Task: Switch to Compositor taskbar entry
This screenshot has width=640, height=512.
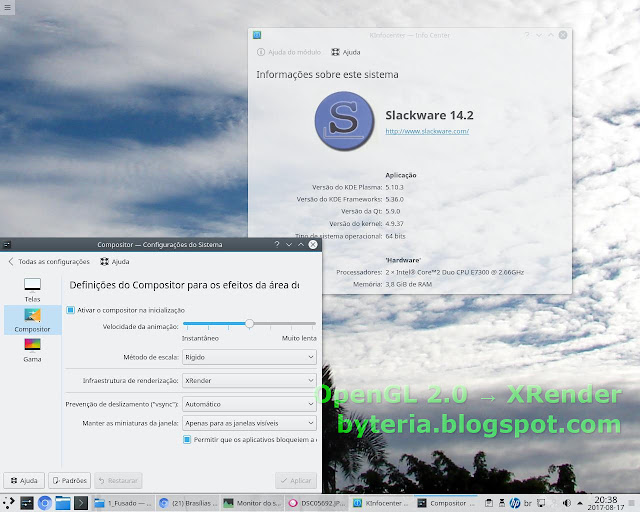Action: pyautogui.click(x=446, y=503)
